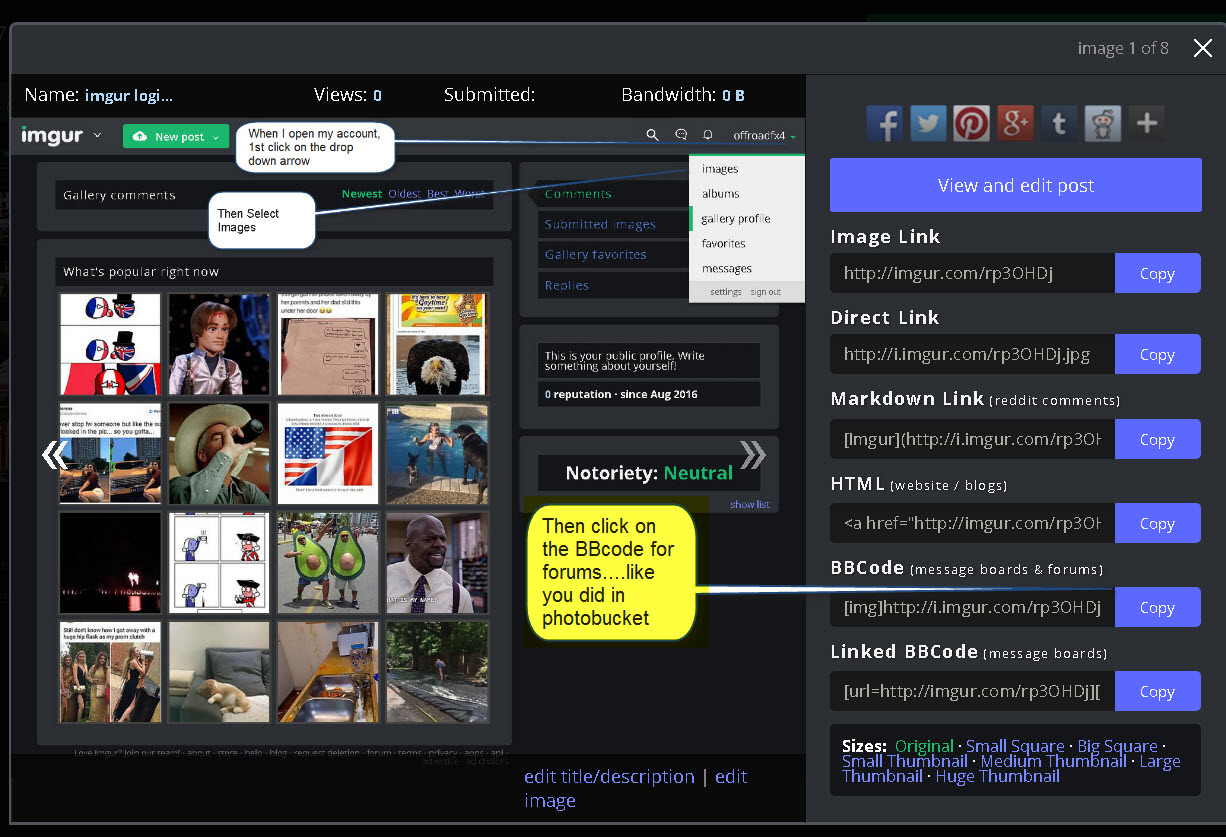Select the BBCode text field

click(x=972, y=607)
